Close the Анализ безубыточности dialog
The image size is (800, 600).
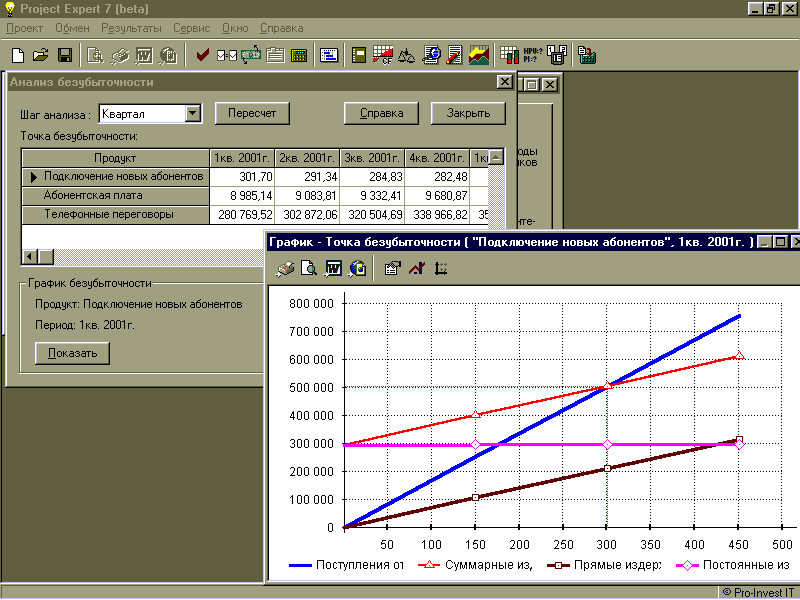(x=505, y=82)
